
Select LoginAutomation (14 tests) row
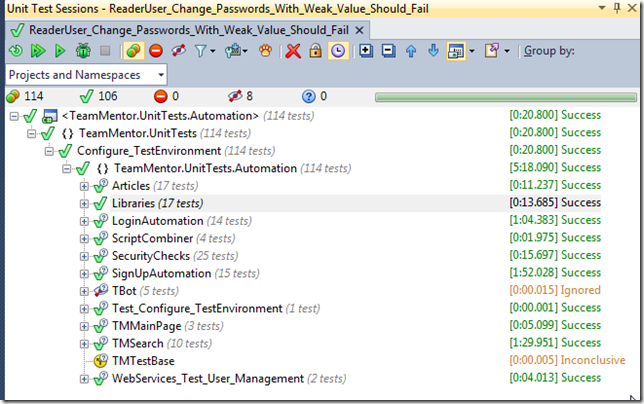tap(182, 221)
